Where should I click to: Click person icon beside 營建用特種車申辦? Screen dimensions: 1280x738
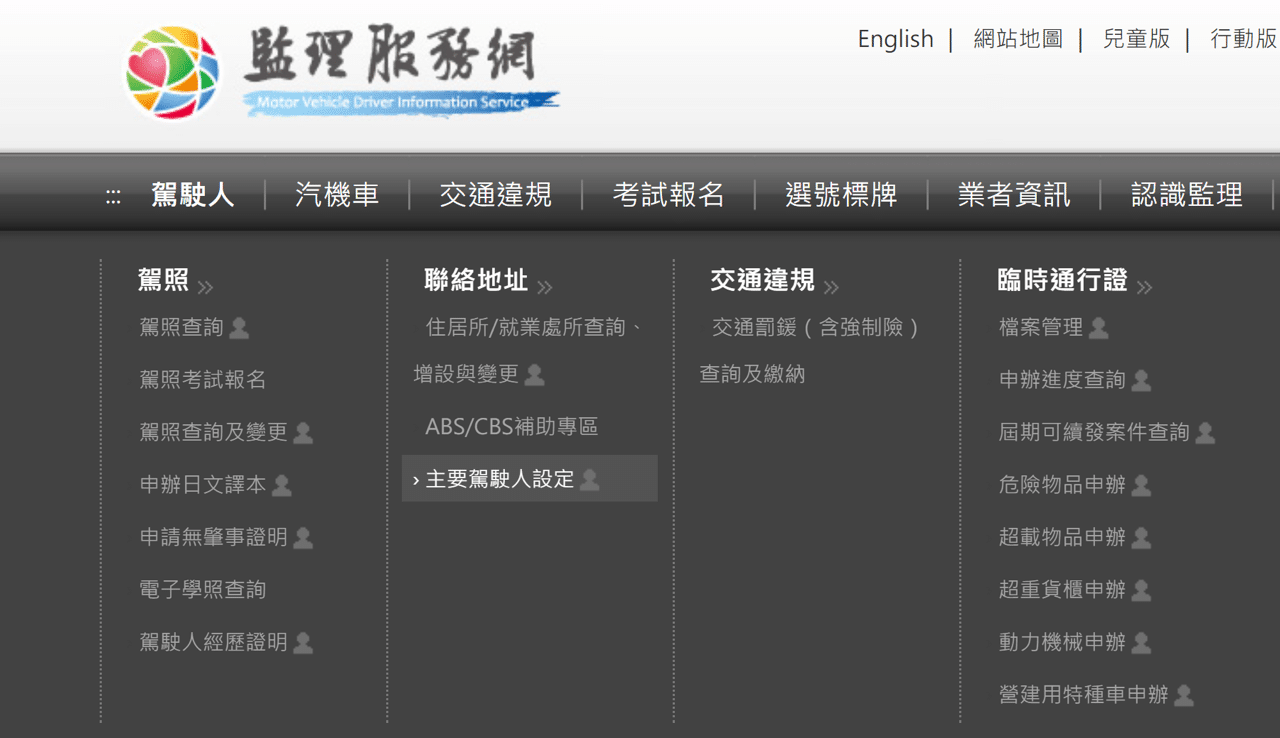(1184, 695)
